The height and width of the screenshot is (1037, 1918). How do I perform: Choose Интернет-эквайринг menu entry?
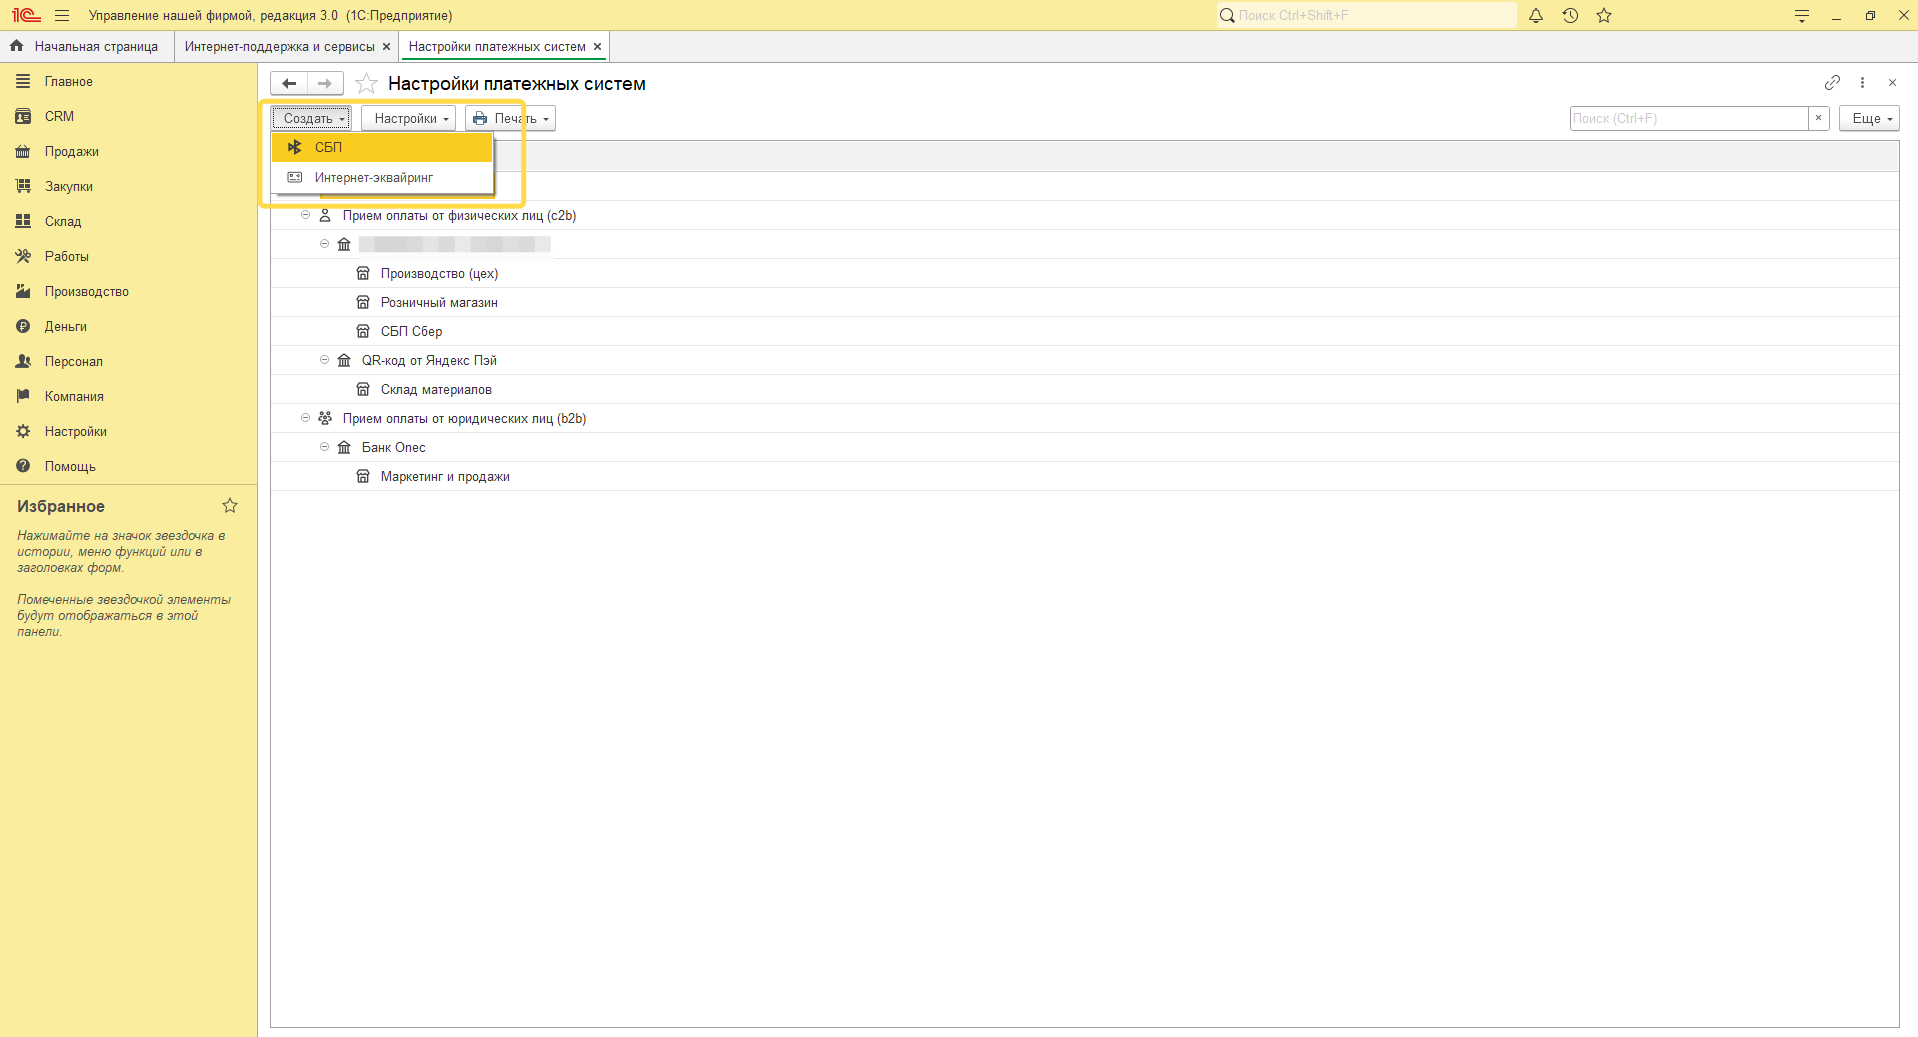click(x=373, y=178)
